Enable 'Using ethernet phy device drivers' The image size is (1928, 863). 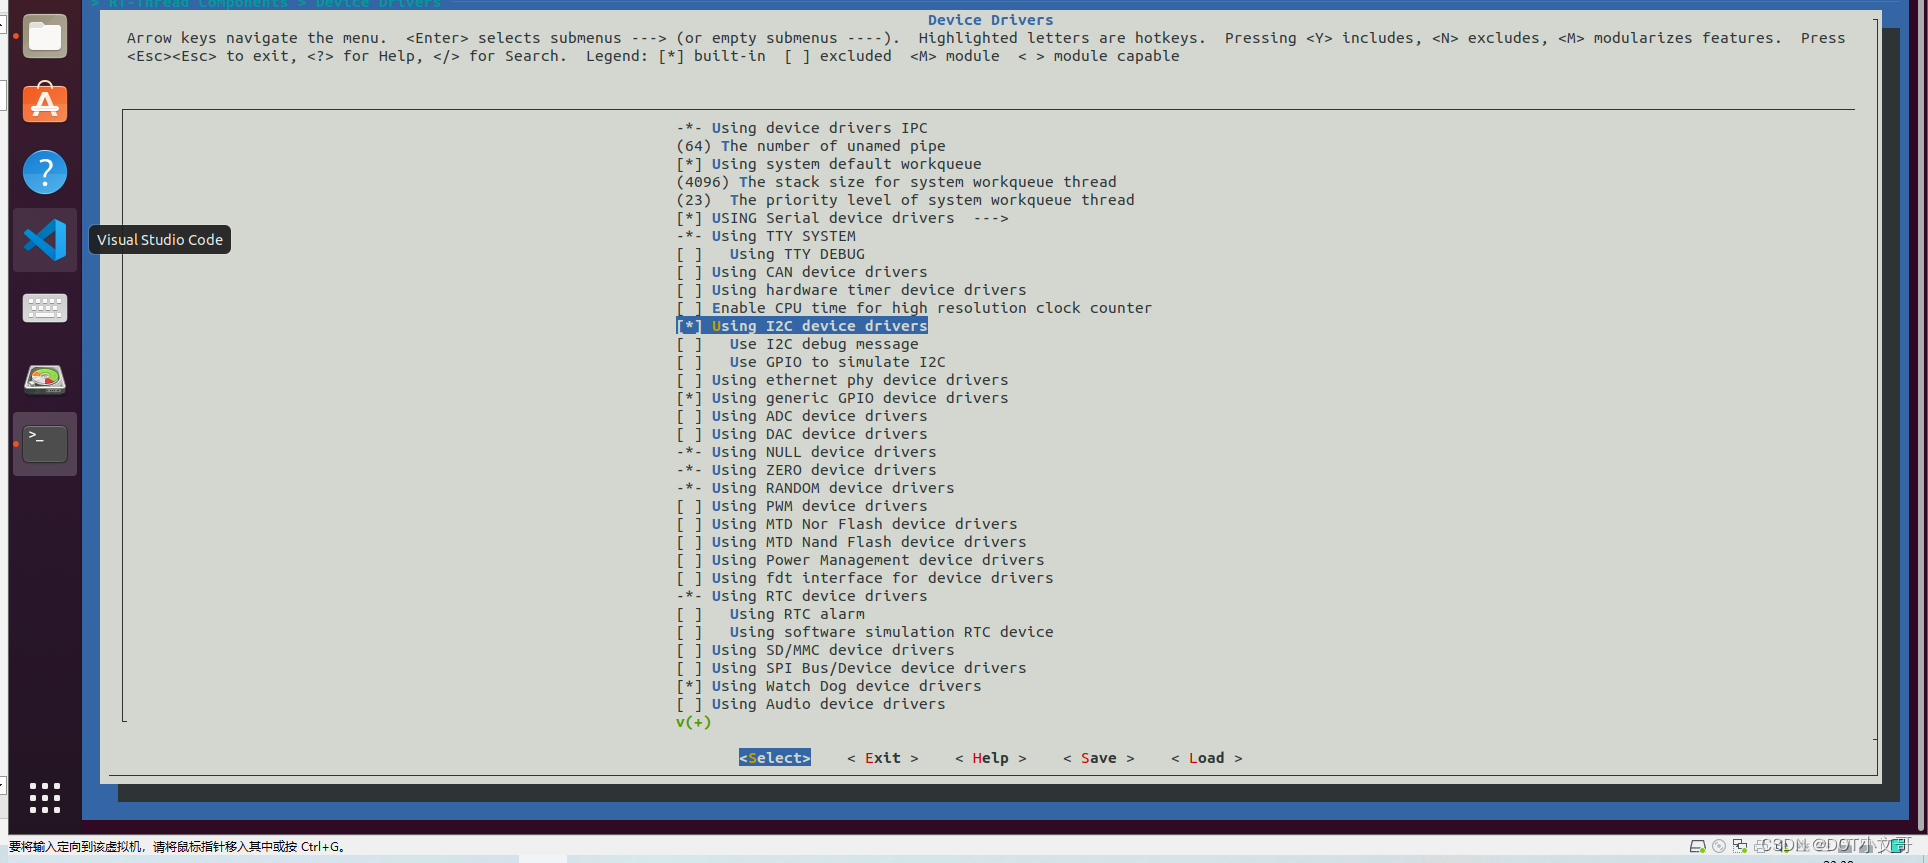pyautogui.click(x=842, y=380)
